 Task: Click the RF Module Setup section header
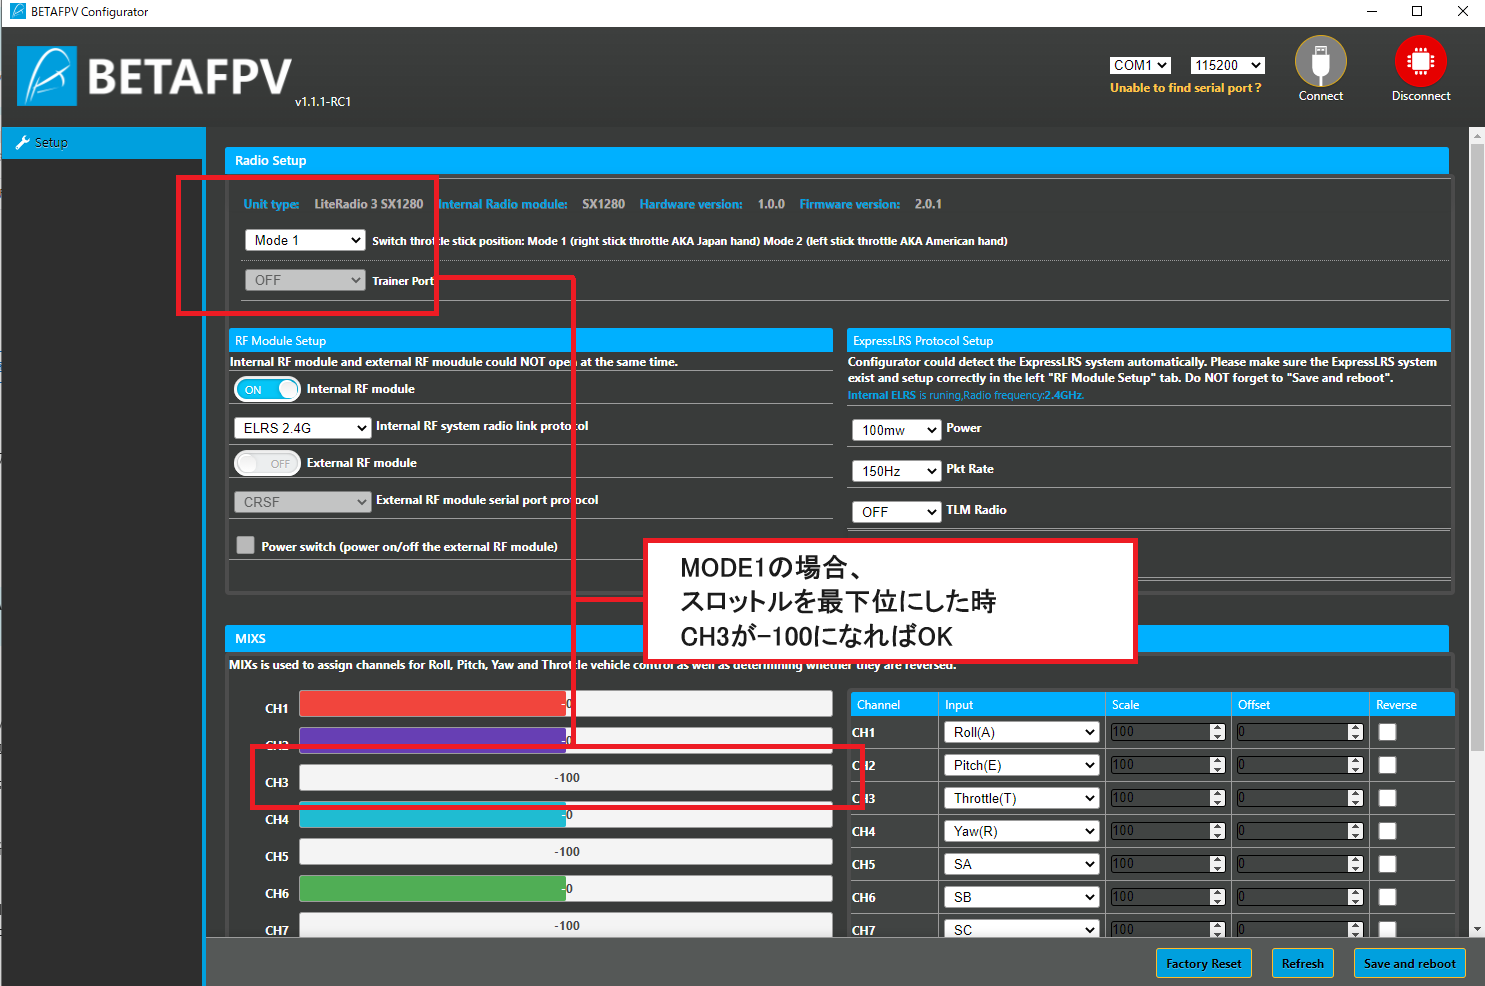(x=530, y=340)
